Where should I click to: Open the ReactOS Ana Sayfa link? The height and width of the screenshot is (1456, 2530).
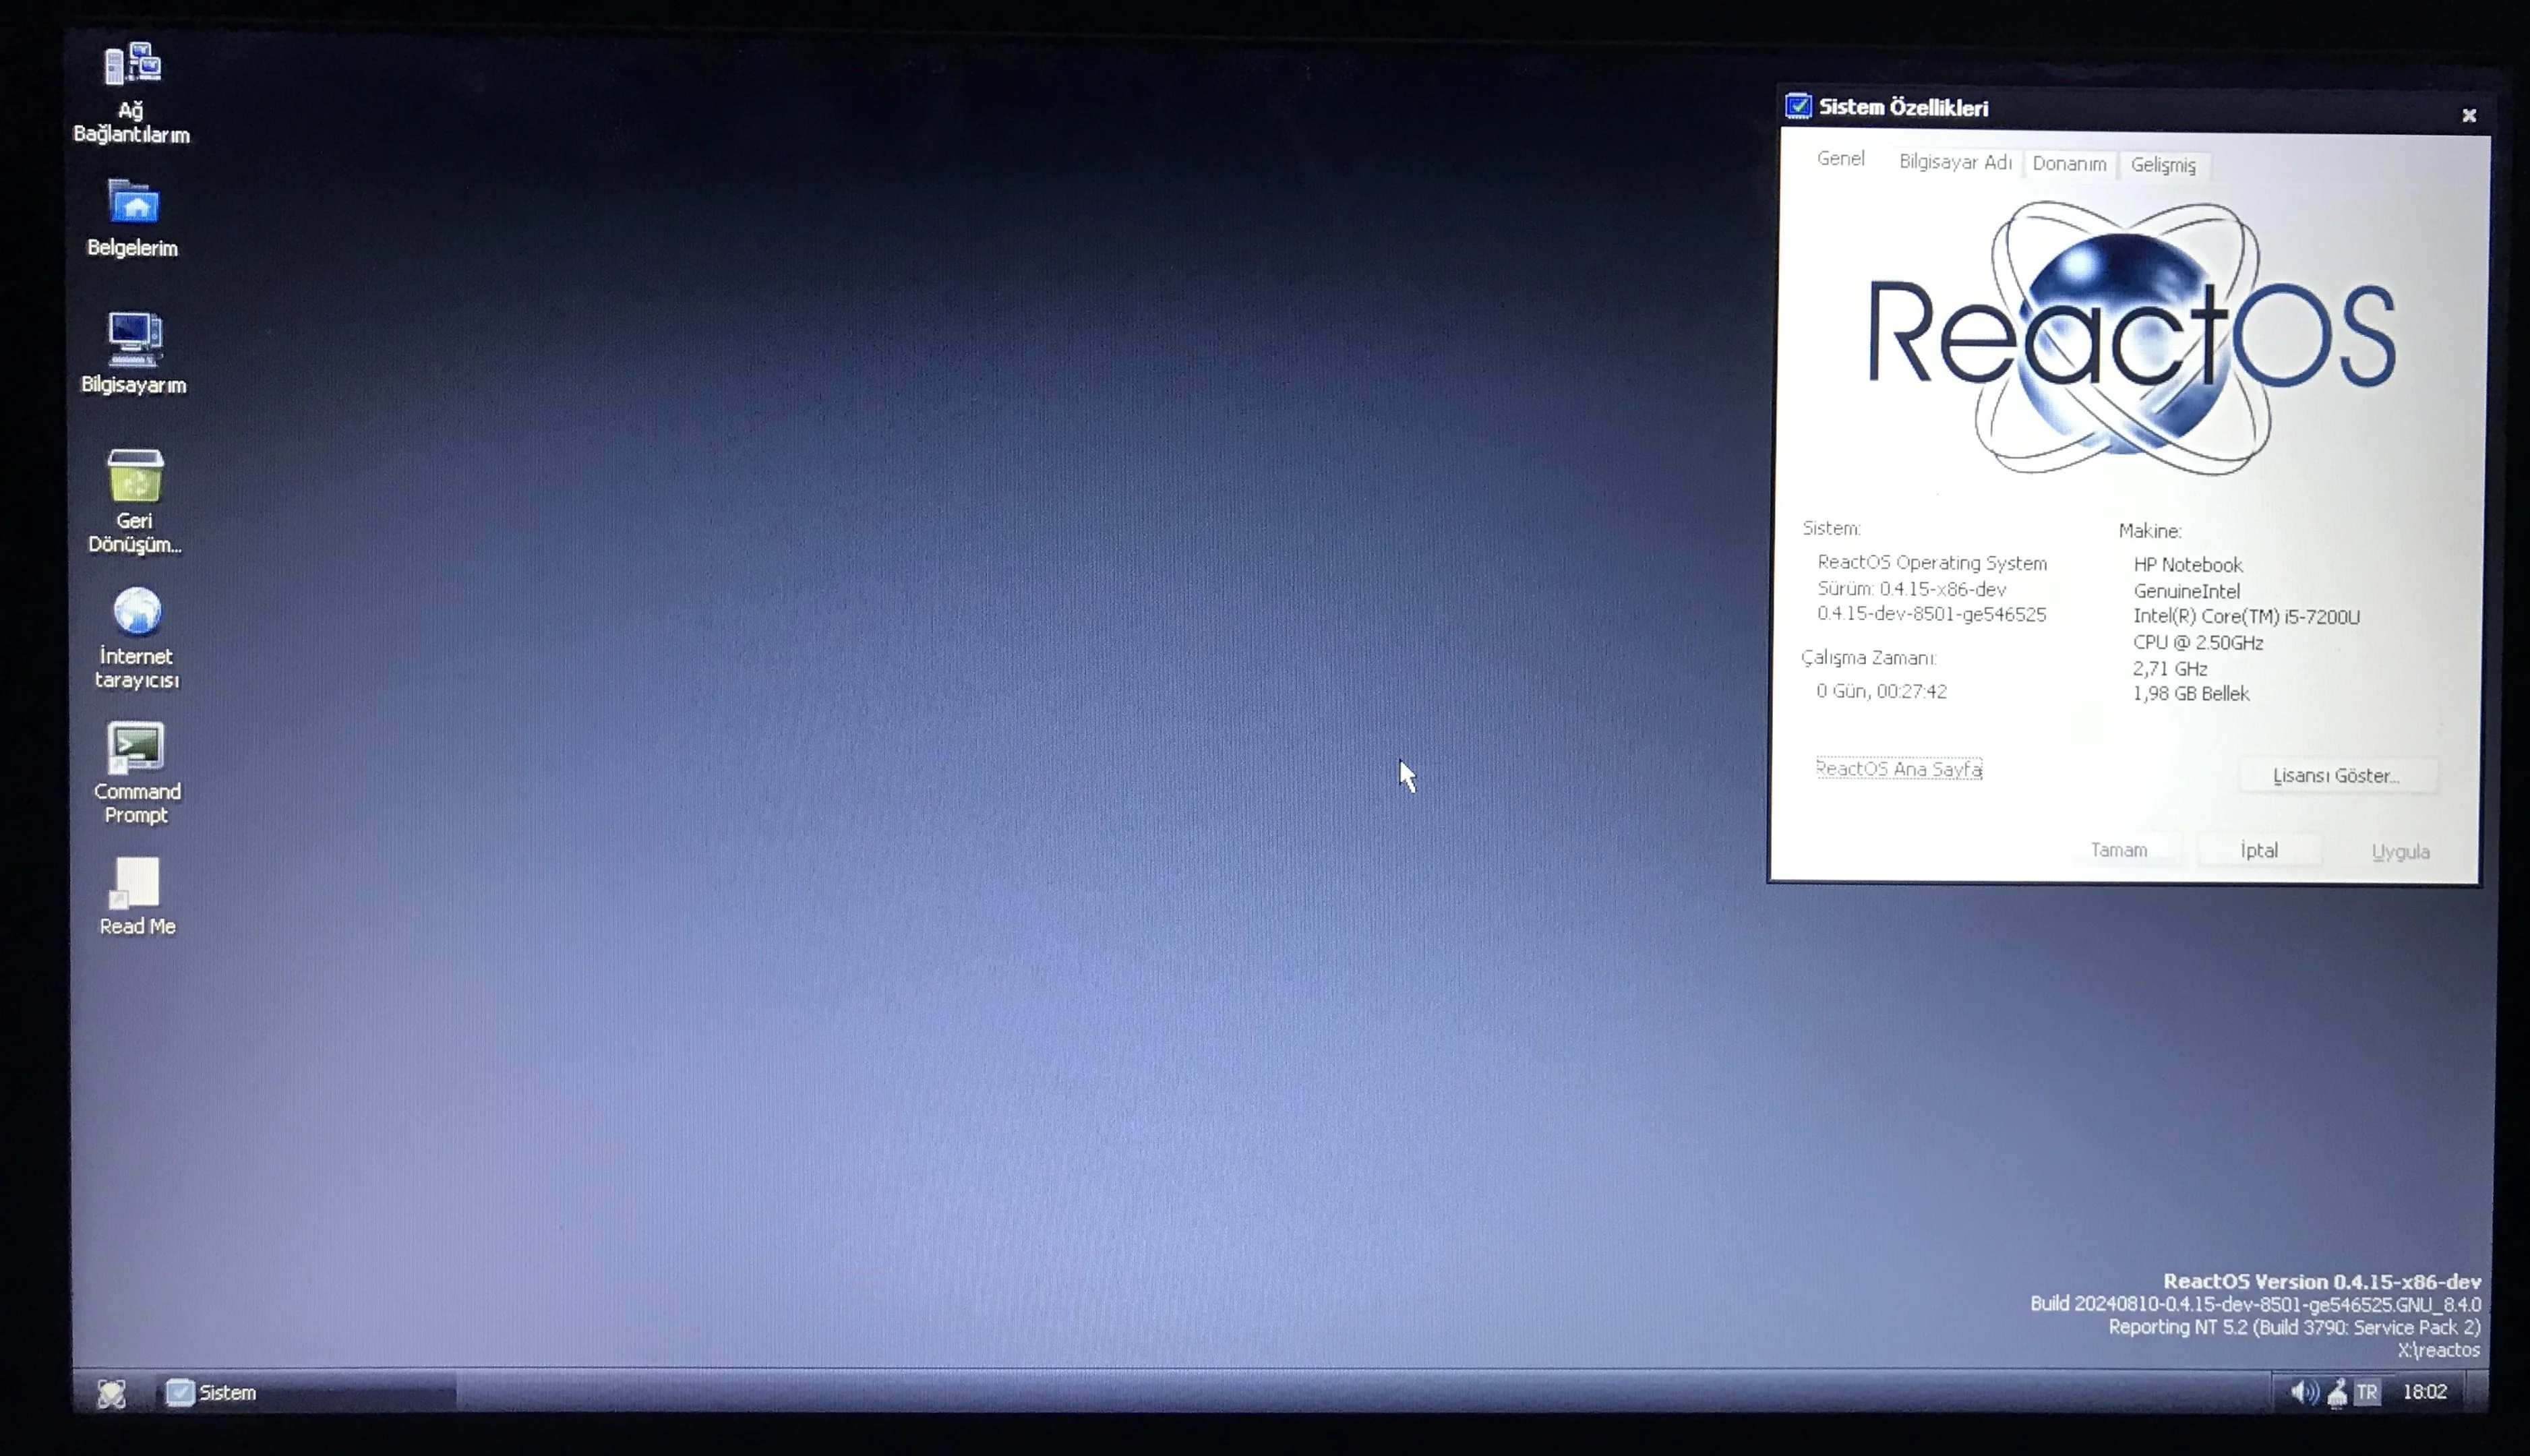1898,769
